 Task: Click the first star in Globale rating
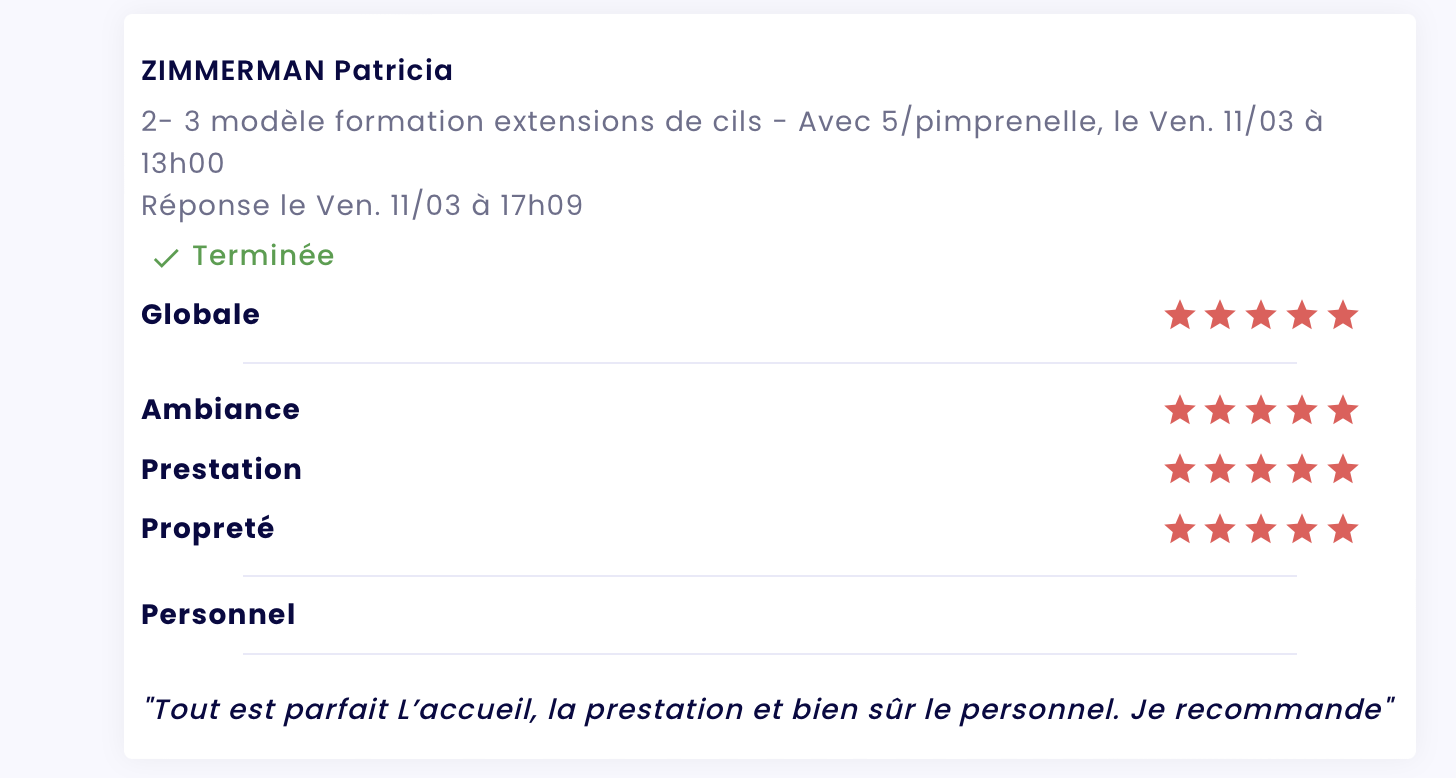coord(1180,316)
